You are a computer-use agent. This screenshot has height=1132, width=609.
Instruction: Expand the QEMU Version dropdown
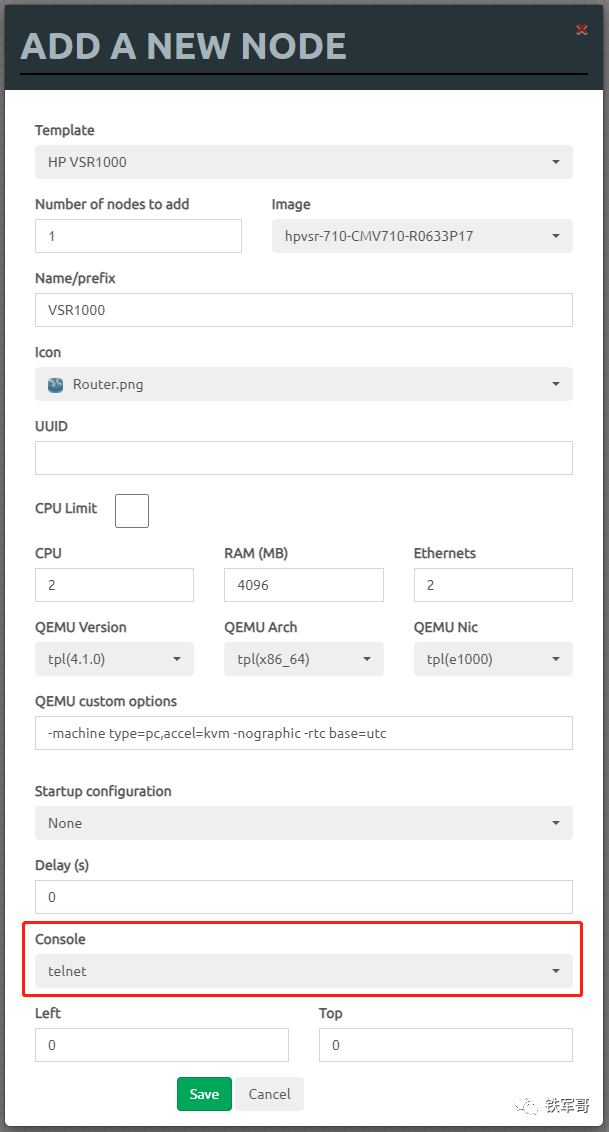[114, 659]
